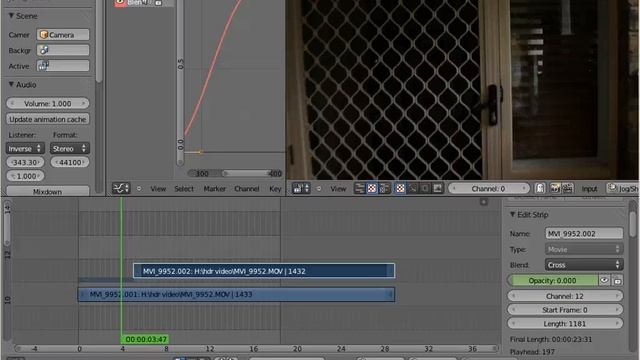
Task: Click the Playhead: 197 text
Action: pos(532,351)
